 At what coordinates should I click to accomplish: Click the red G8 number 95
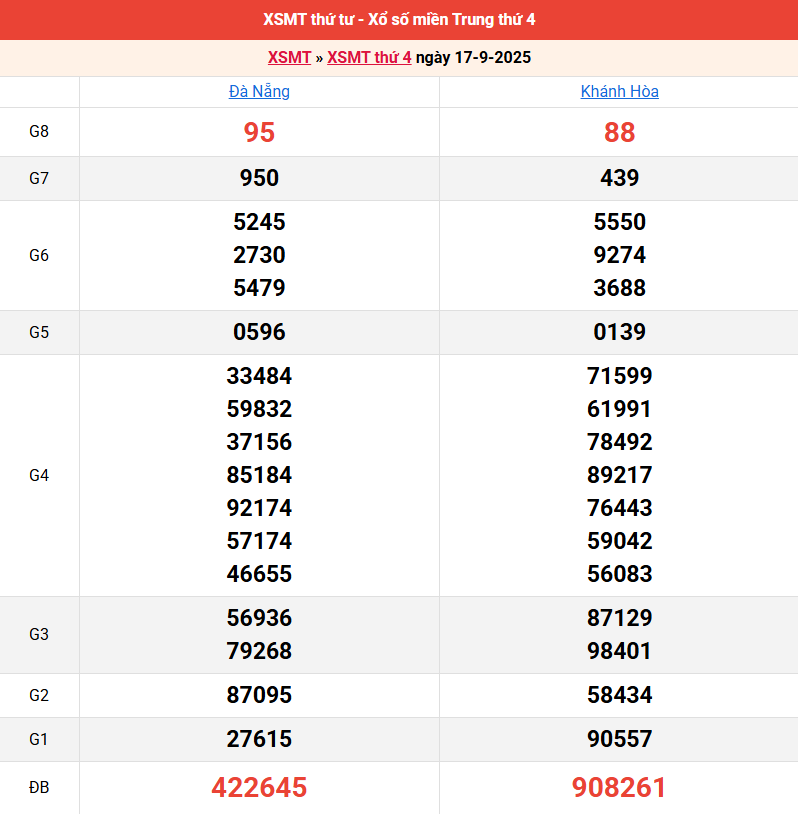point(259,132)
